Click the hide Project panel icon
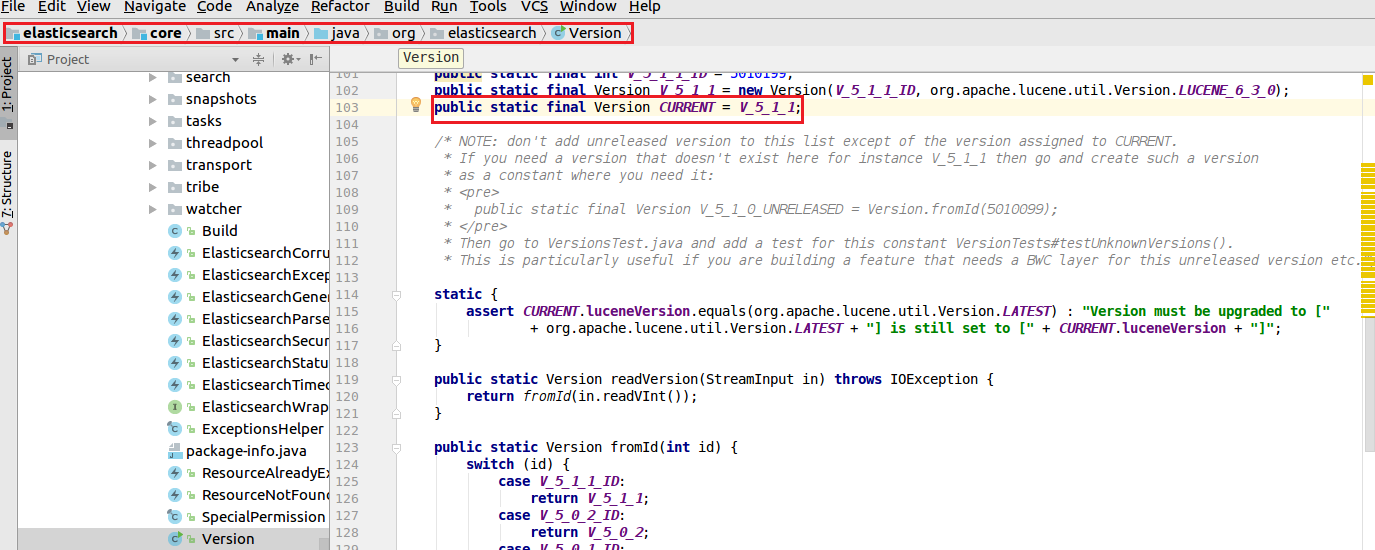The width and height of the screenshot is (1375, 550). [x=316, y=60]
